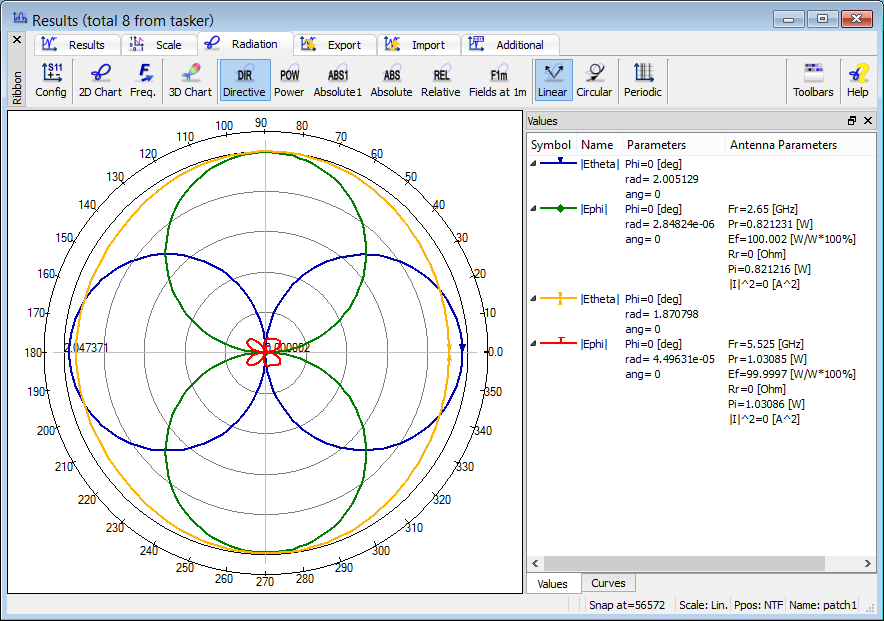Click the Periodic icon
Viewport: 884px width, 621px height.
pyautogui.click(x=643, y=81)
